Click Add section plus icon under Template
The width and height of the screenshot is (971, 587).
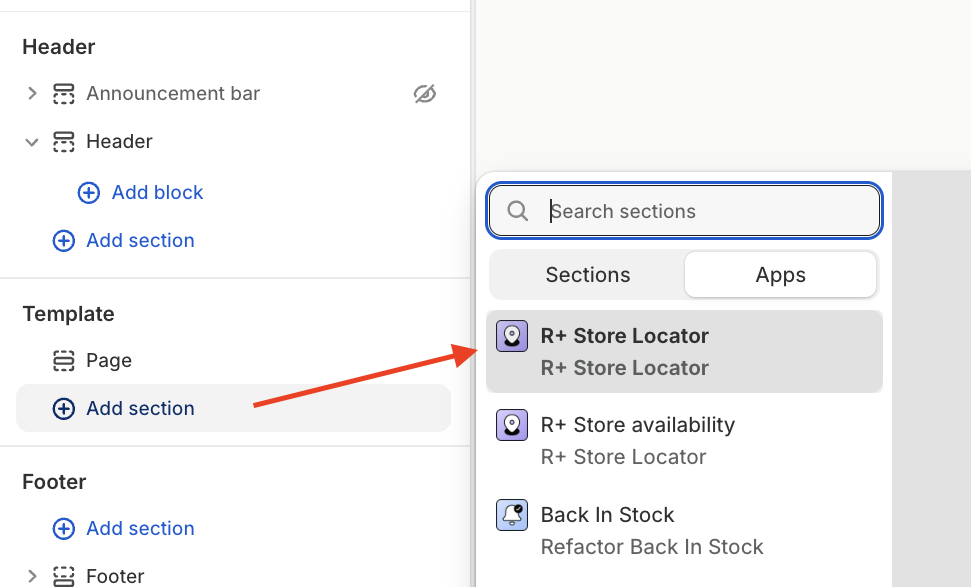click(64, 409)
